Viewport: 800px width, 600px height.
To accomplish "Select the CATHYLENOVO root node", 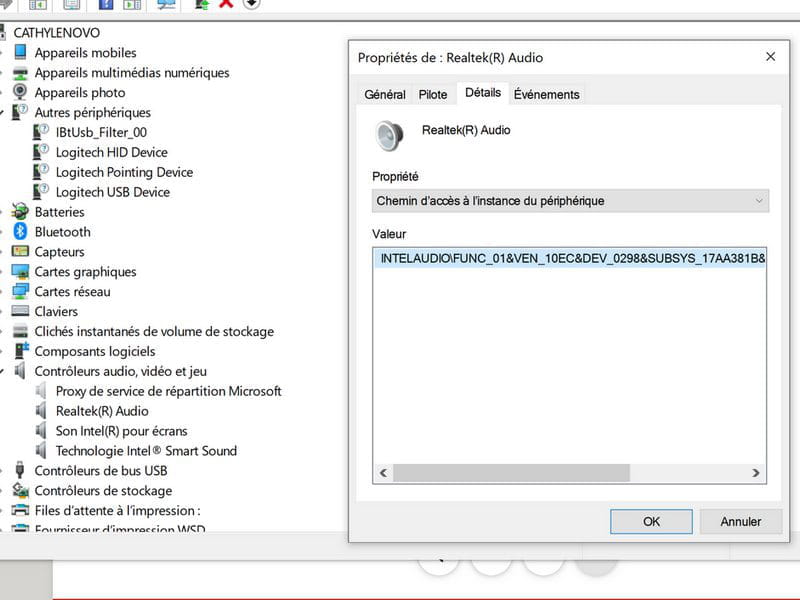I will (x=57, y=33).
